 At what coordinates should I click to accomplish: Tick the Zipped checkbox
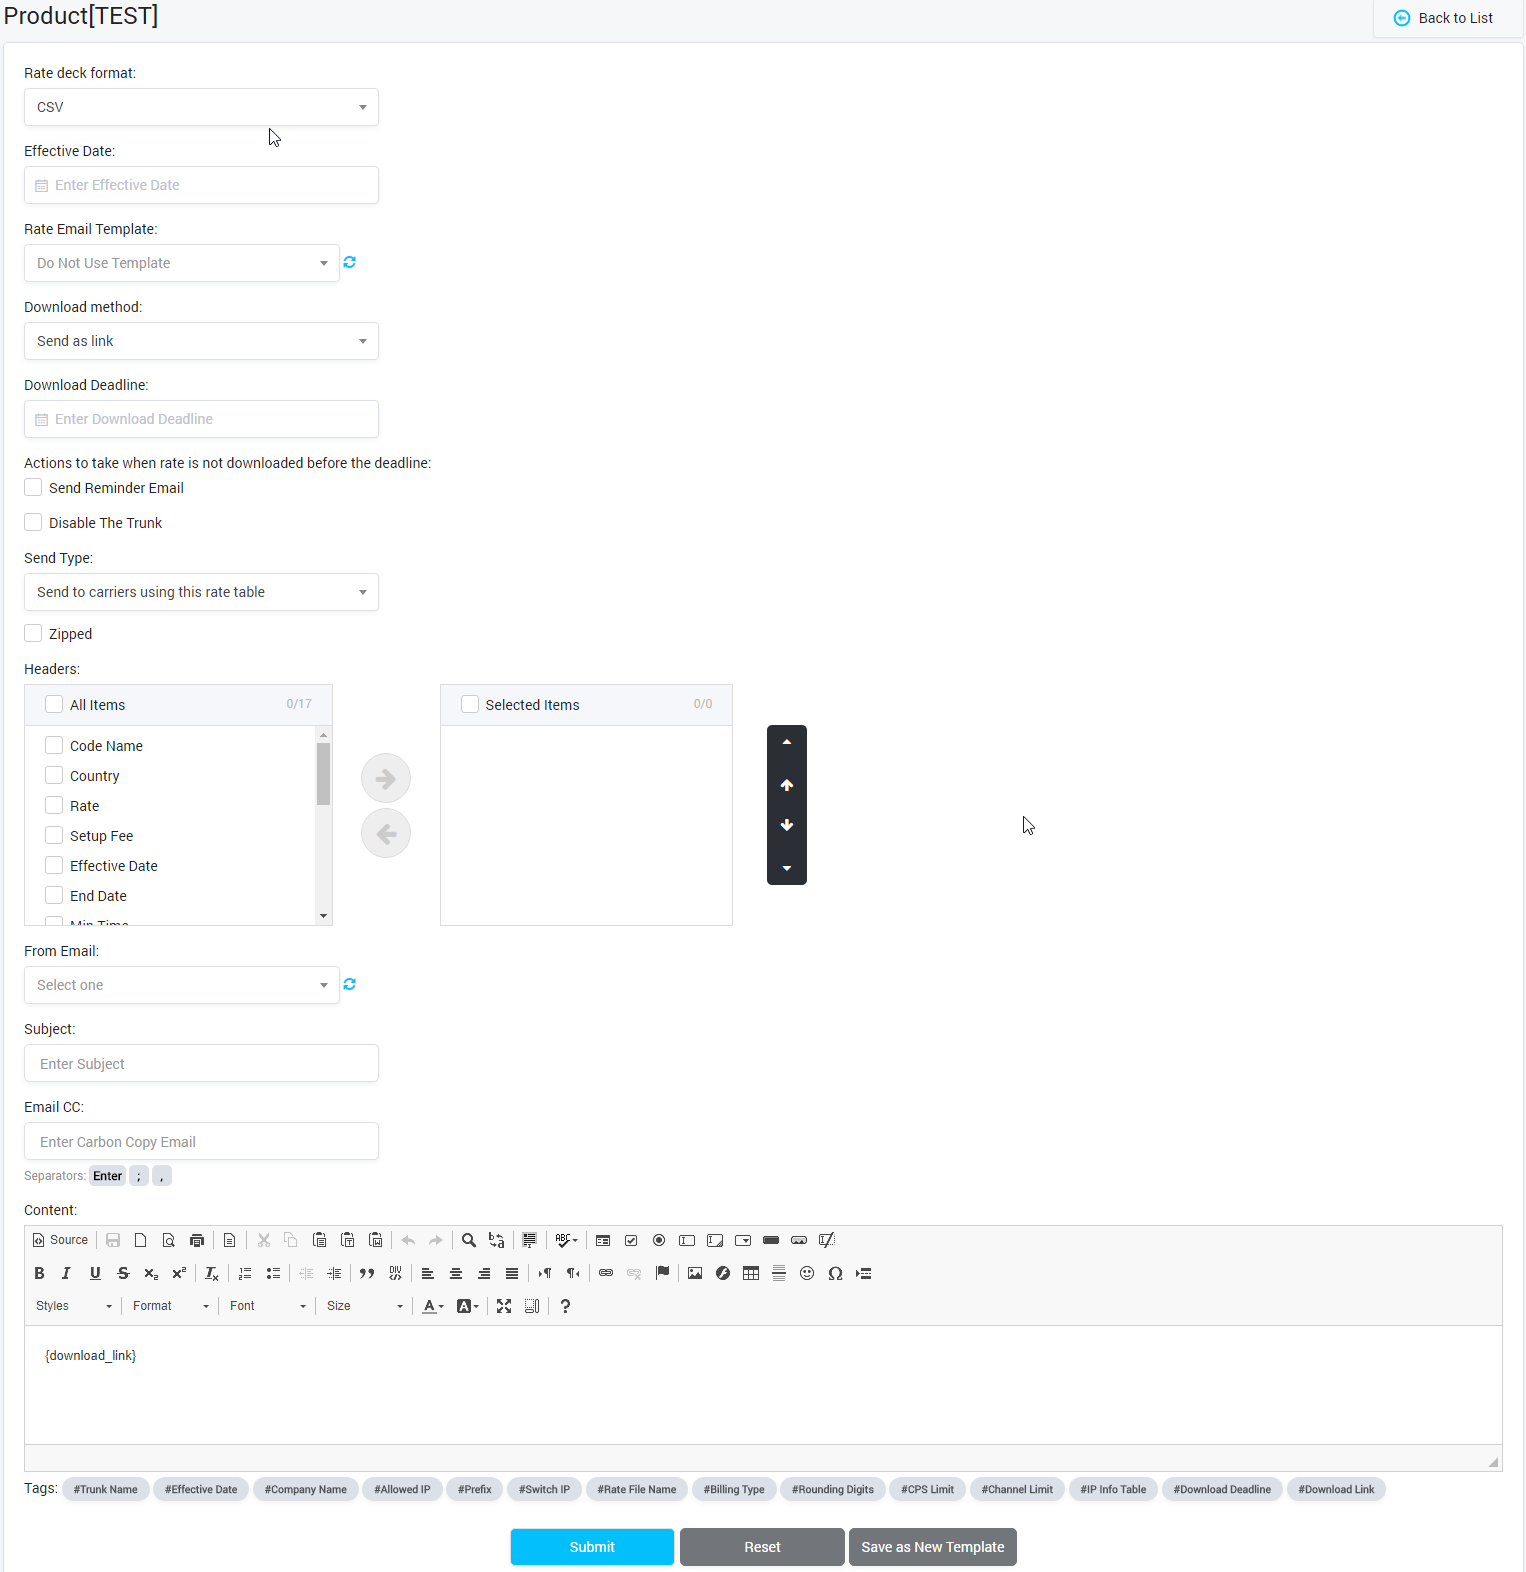tap(34, 634)
